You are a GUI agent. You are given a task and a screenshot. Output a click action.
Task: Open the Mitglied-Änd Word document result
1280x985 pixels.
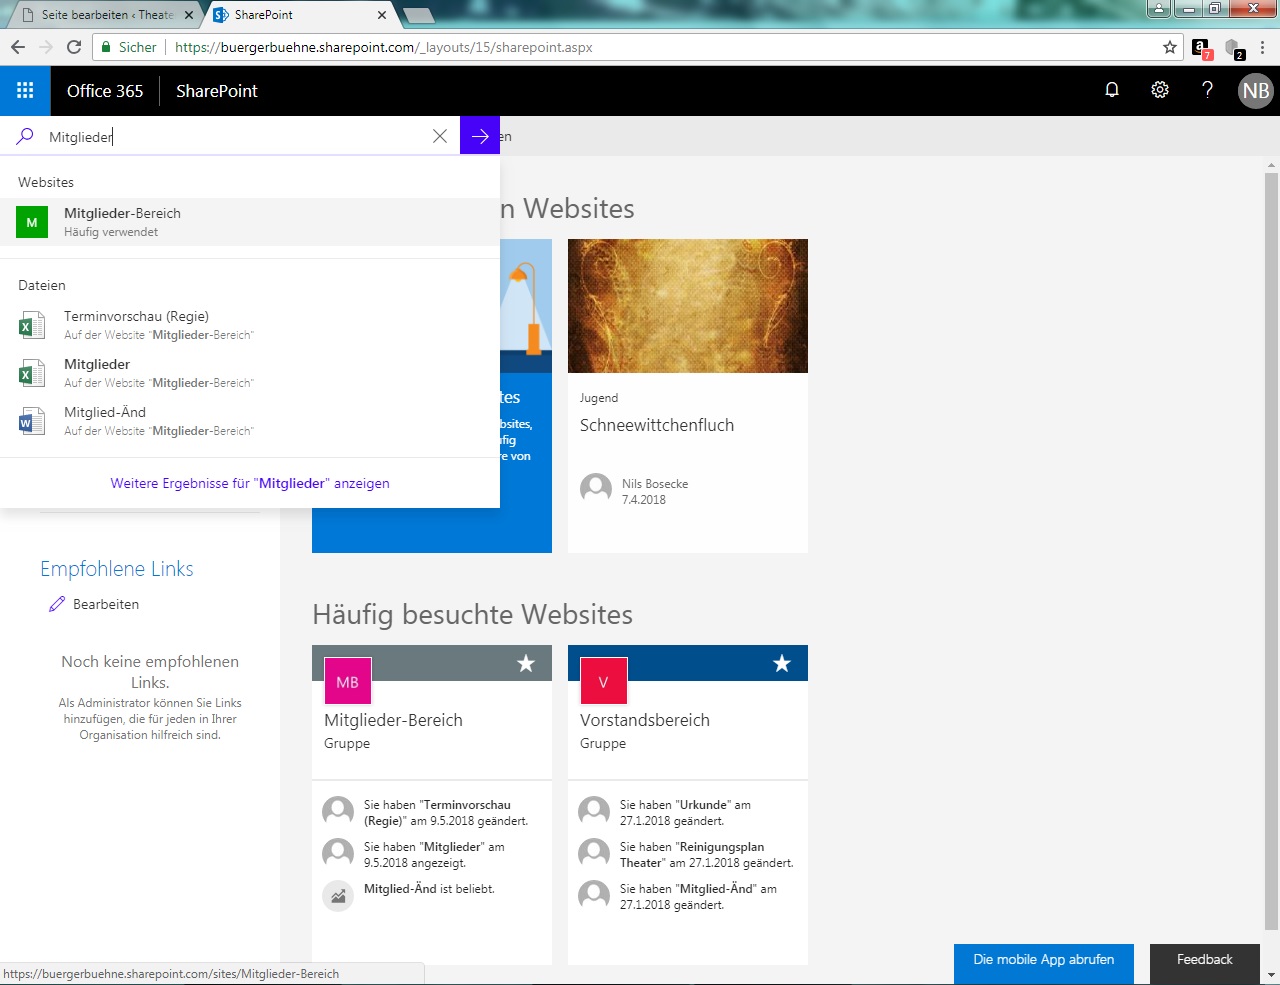105,420
